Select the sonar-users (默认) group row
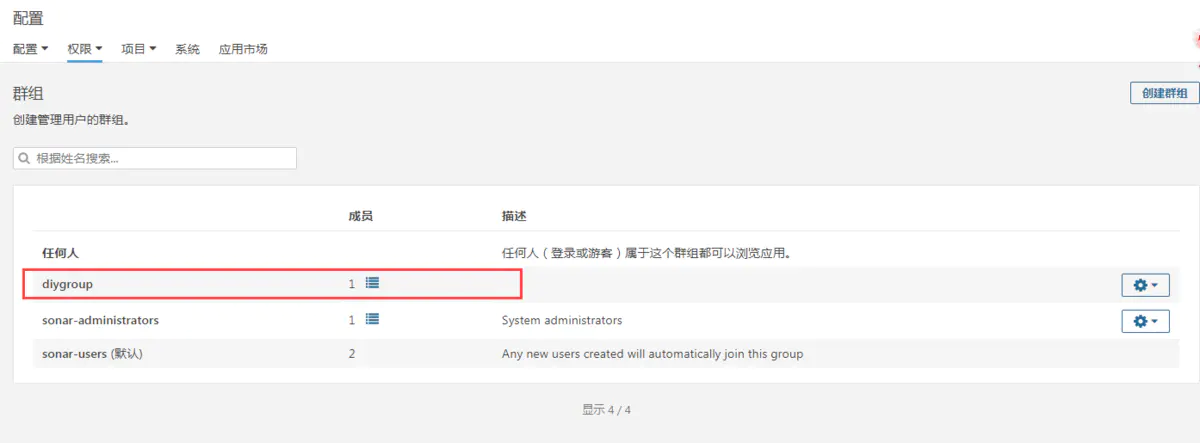 (x=605, y=354)
